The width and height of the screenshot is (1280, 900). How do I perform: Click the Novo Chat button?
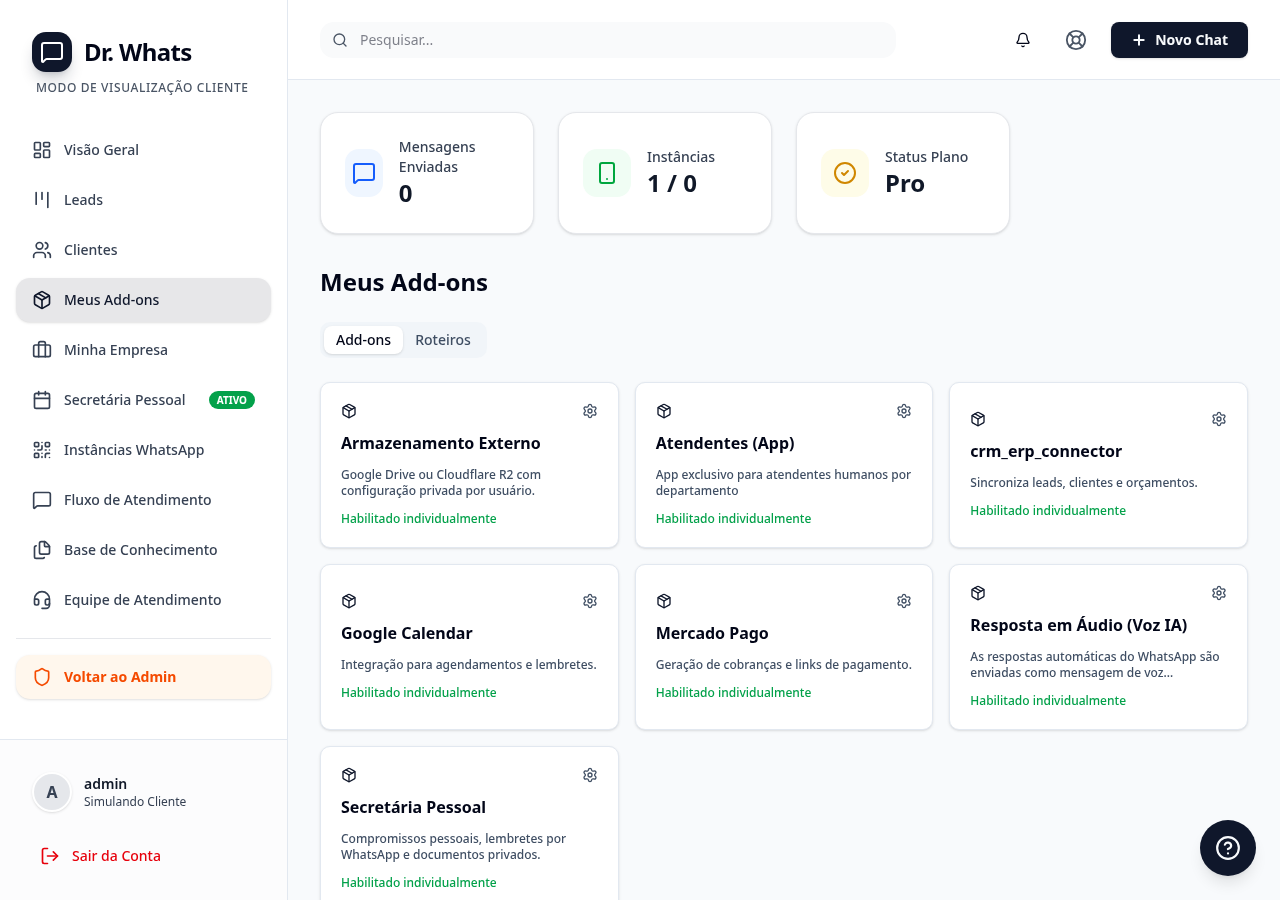[x=1179, y=40]
